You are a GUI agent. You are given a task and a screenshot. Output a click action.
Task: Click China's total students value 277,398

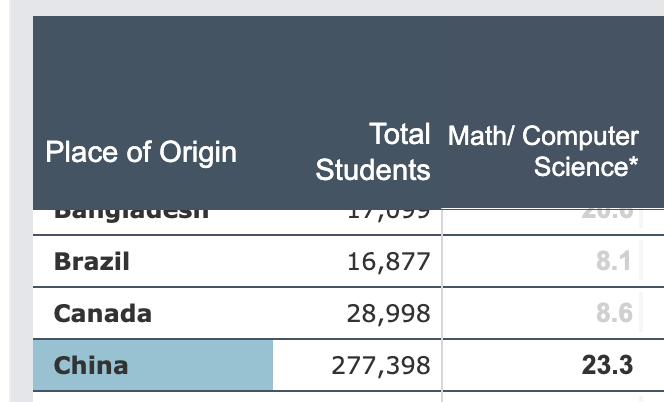point(381,366)
